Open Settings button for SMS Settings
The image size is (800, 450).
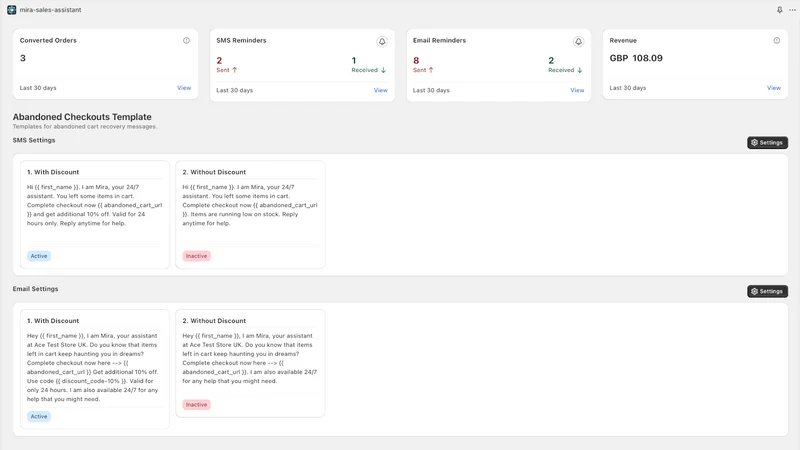[767, 142]
